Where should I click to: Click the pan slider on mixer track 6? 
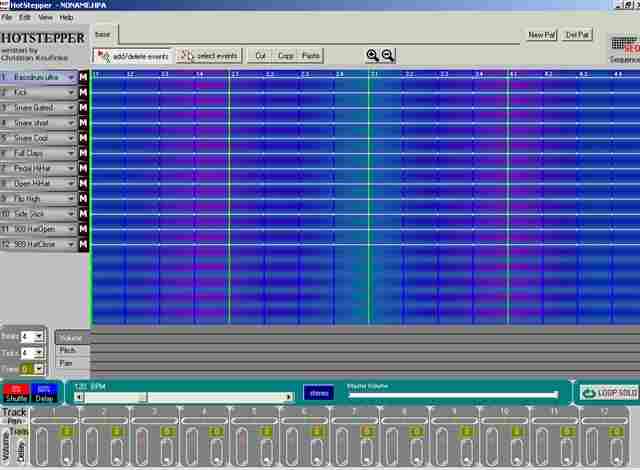click(x=304, y=420)
